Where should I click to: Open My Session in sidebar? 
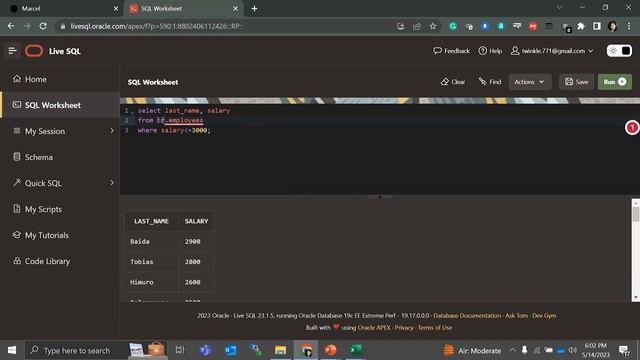45,131
